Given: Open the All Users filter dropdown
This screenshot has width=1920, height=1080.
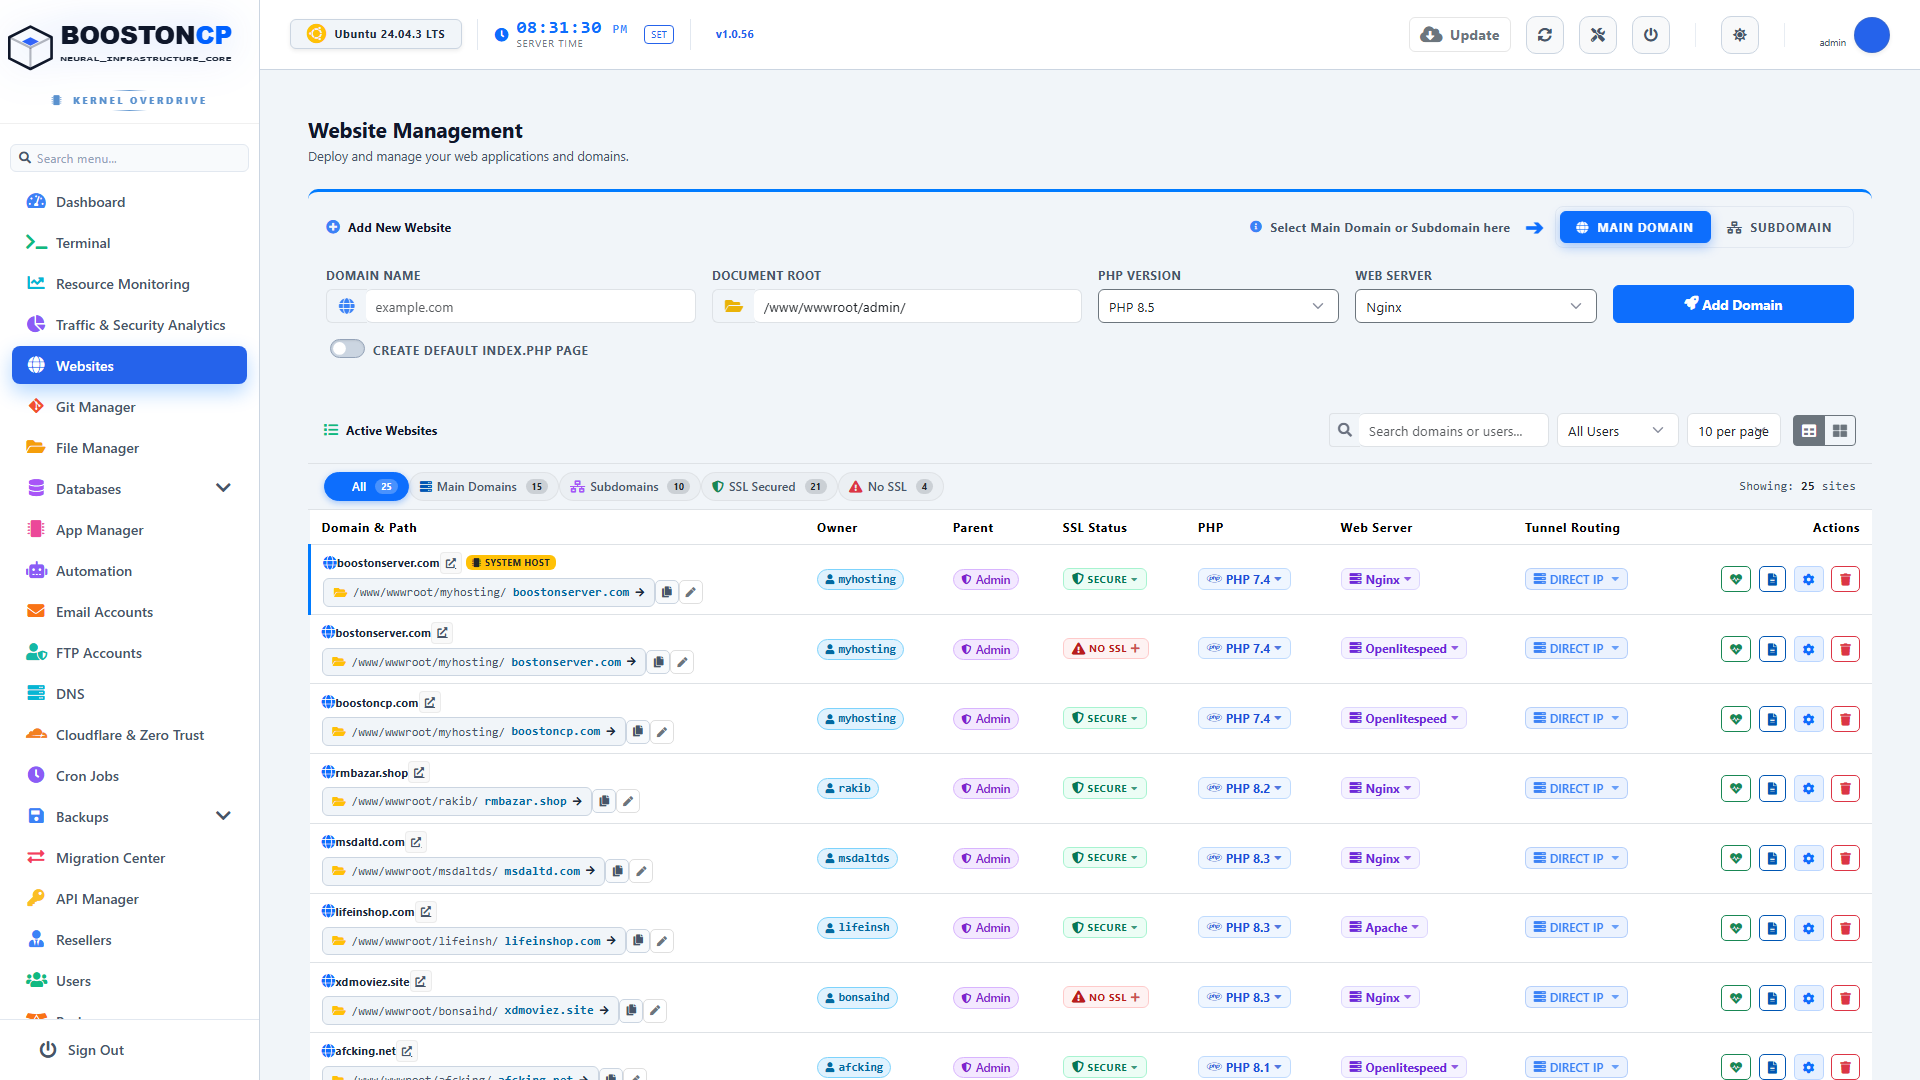Looking at the screenshot, I should coord(1617,431).
